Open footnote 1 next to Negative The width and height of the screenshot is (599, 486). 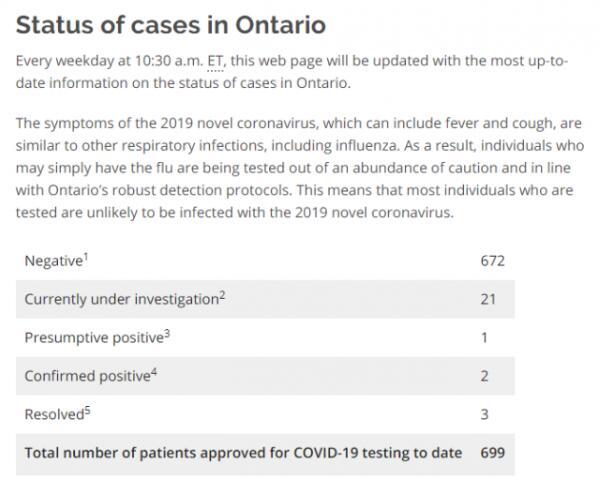click(x=86, y=256)
